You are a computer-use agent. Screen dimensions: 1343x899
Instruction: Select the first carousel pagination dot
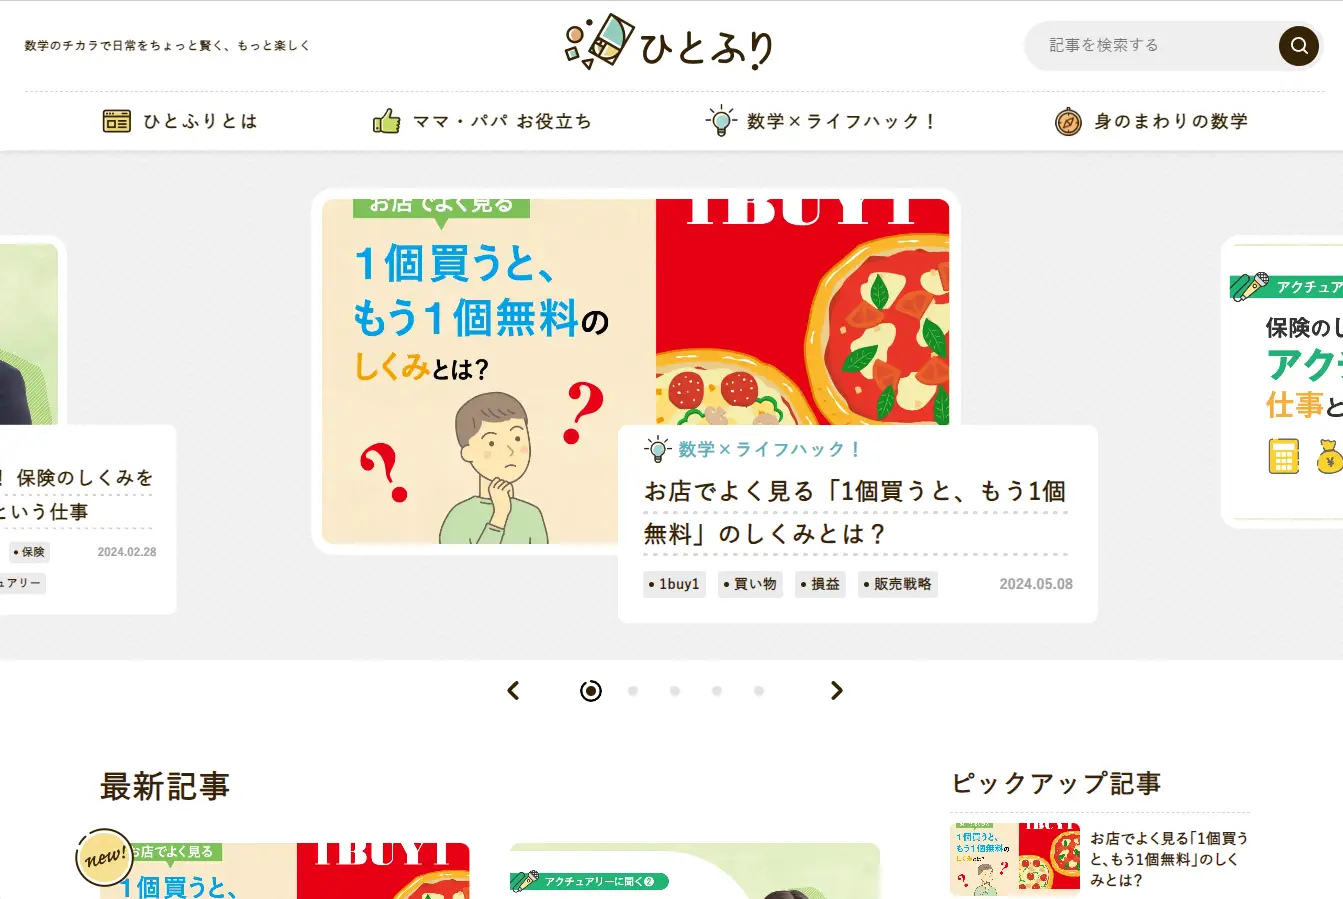pyautogui.click(x=591, y=691)
